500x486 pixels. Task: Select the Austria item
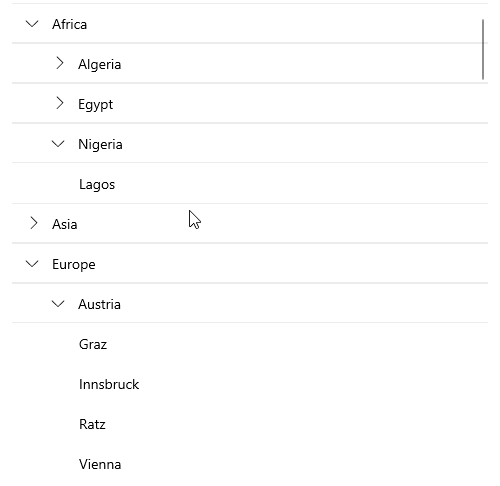click(99, 304)
